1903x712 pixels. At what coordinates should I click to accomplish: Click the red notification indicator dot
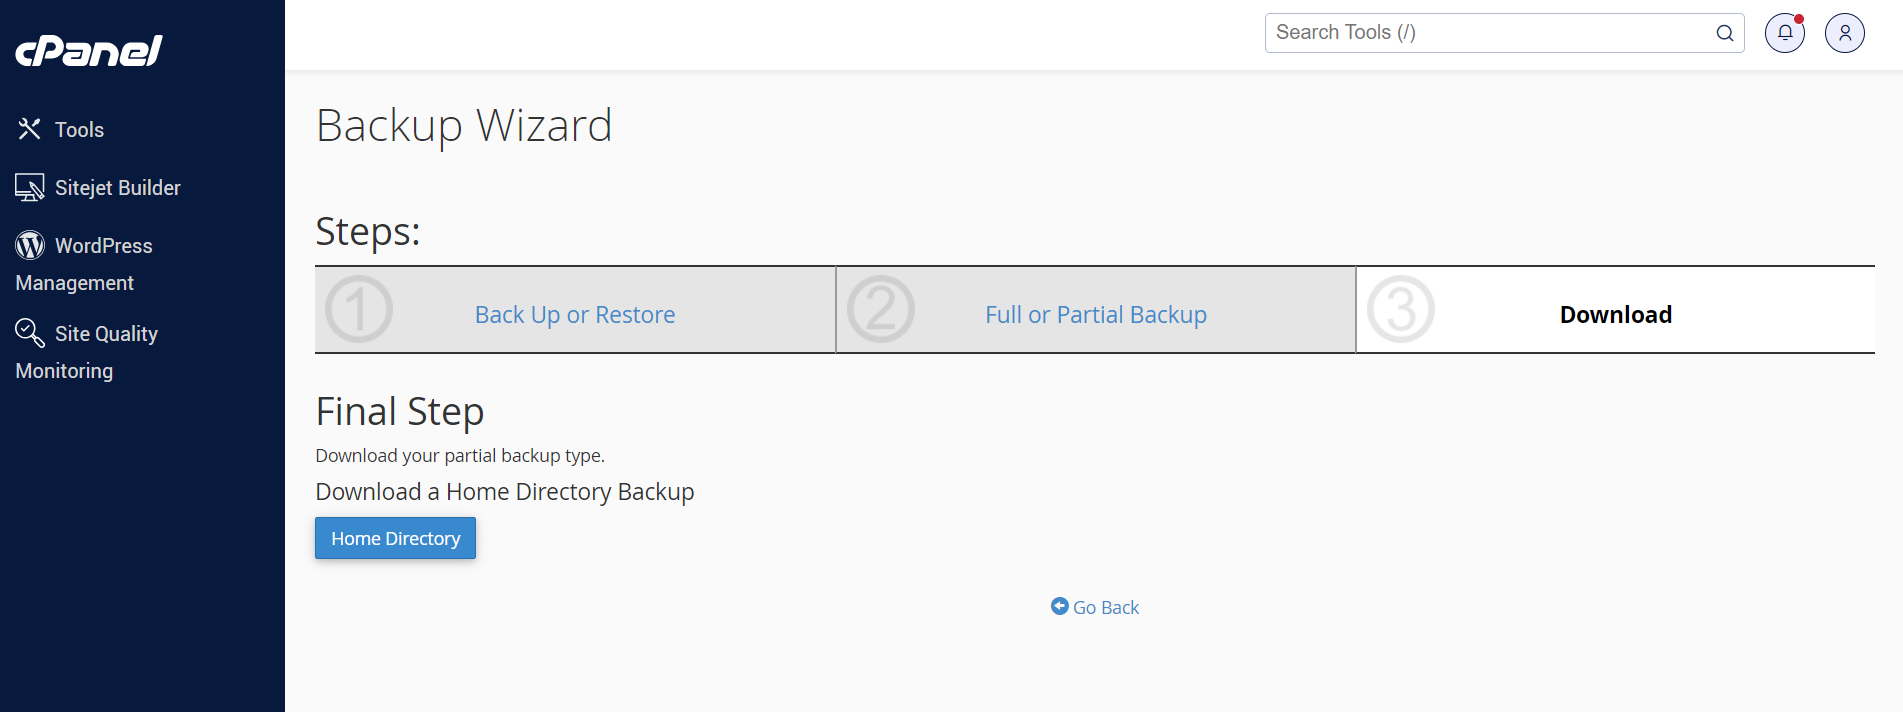coord(1798,18)
